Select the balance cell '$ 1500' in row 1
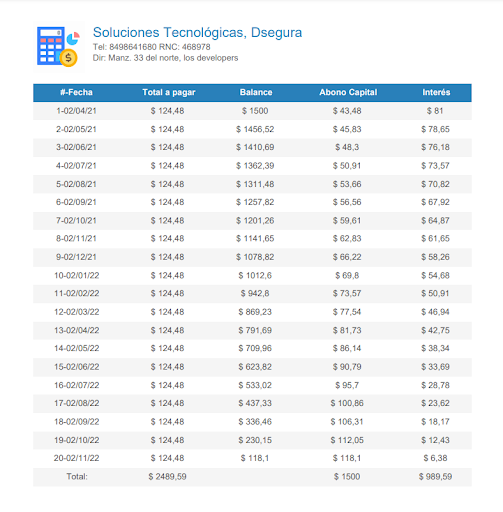This screenshot has height=512, width=503. pos(255,111)
